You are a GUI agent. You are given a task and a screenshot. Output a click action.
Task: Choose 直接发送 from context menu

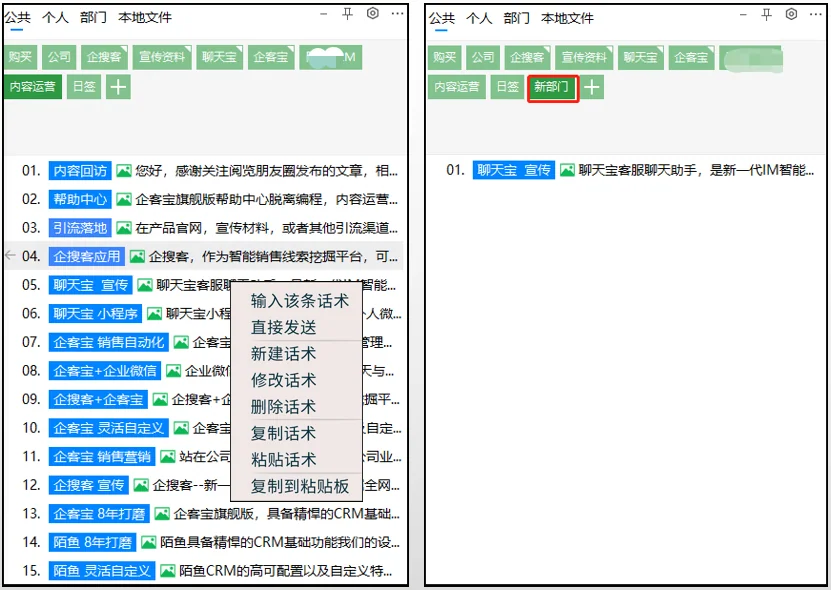(x=284, y=328)
